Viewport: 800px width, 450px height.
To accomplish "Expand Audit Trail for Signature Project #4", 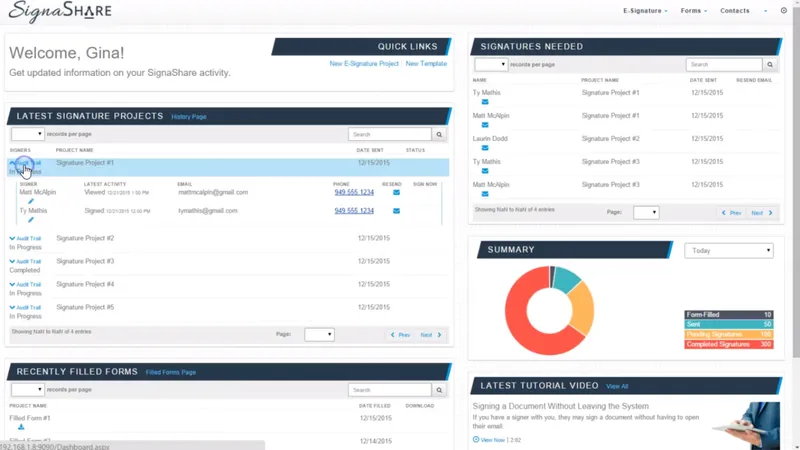I will (25, 284).
